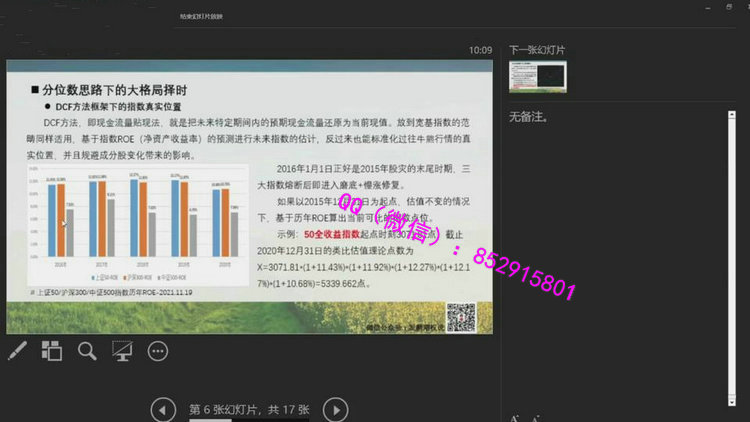The image size is (750, 422).
Task: Click the 下一张幻灯片 label
Action: [537, 49]
